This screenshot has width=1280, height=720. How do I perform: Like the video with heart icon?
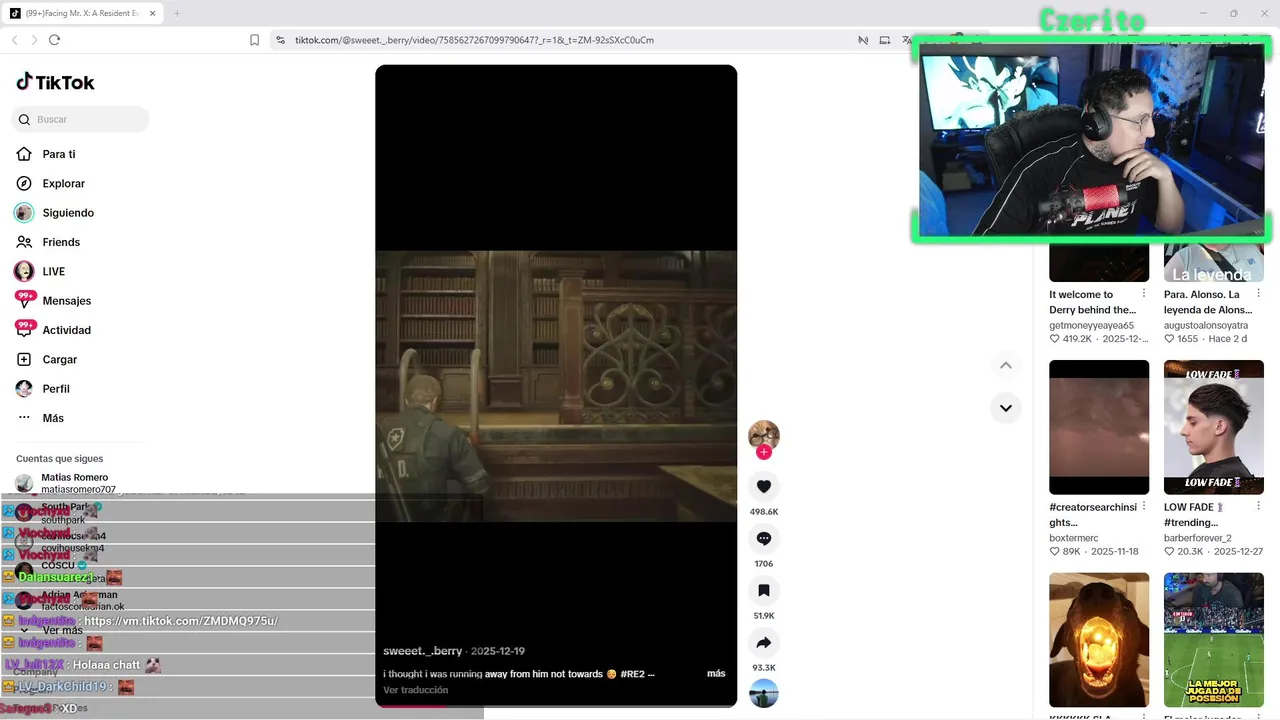764,486
